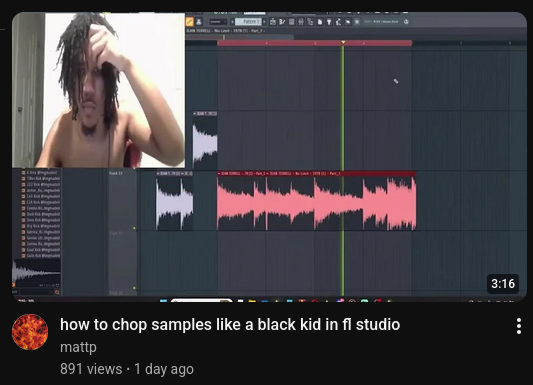Open the video's three-dot options menu
The width and height of the screenshot is (533, 385).
pyautogui.click(x=518, y=326)
